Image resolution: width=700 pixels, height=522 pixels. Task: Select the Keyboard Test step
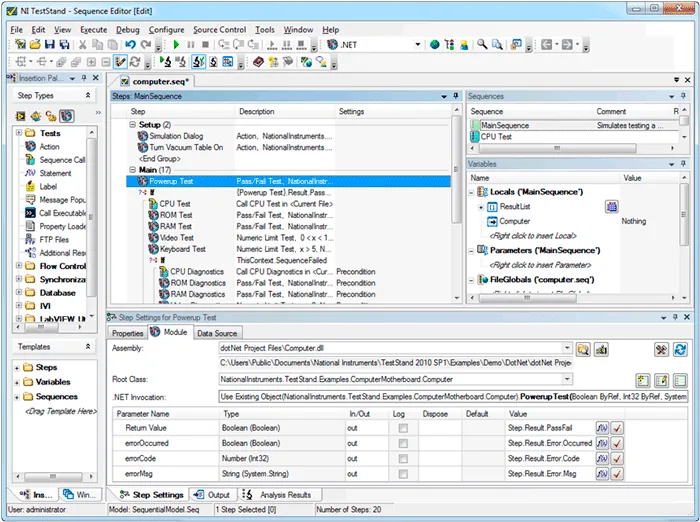click(183, 249)
